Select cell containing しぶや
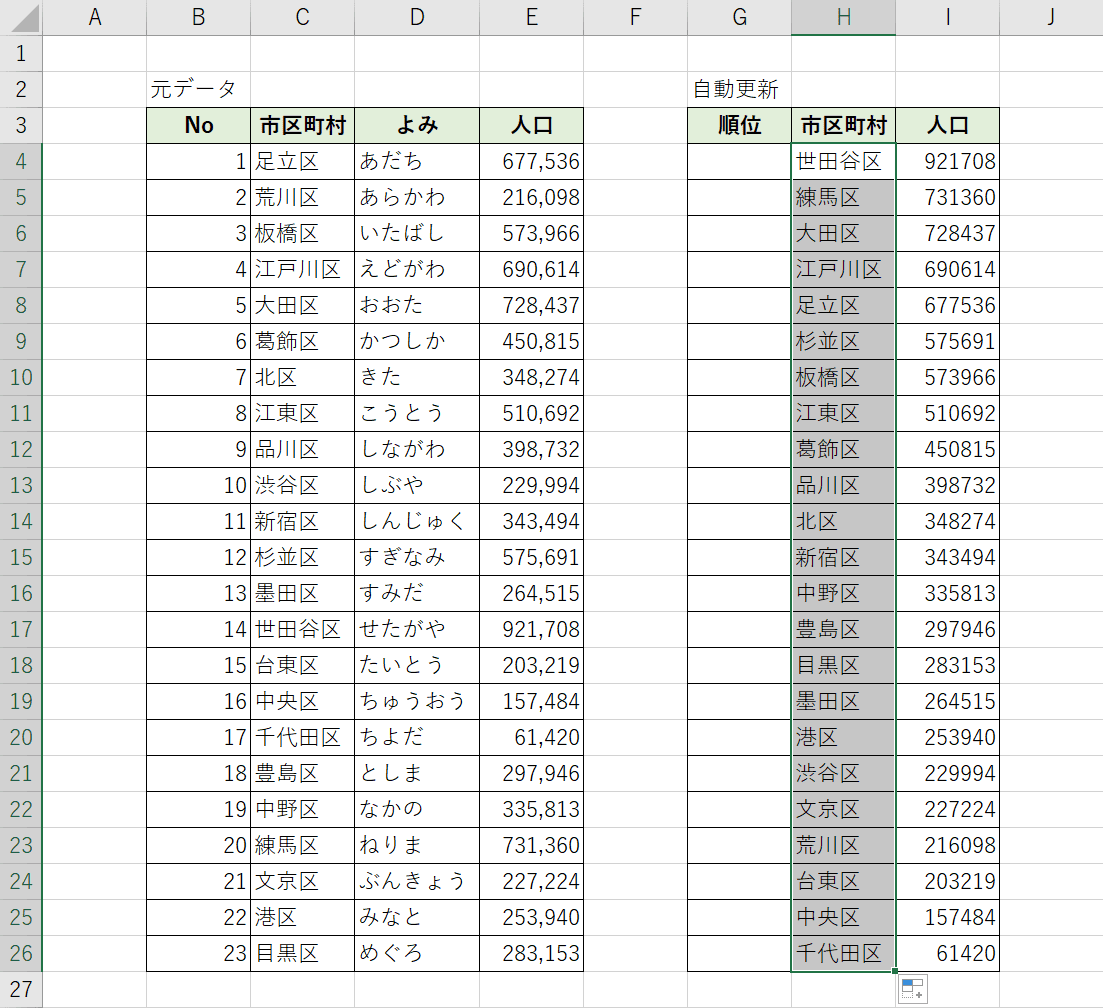This screenshot has height=1008, width=1103. pos(417,485)
